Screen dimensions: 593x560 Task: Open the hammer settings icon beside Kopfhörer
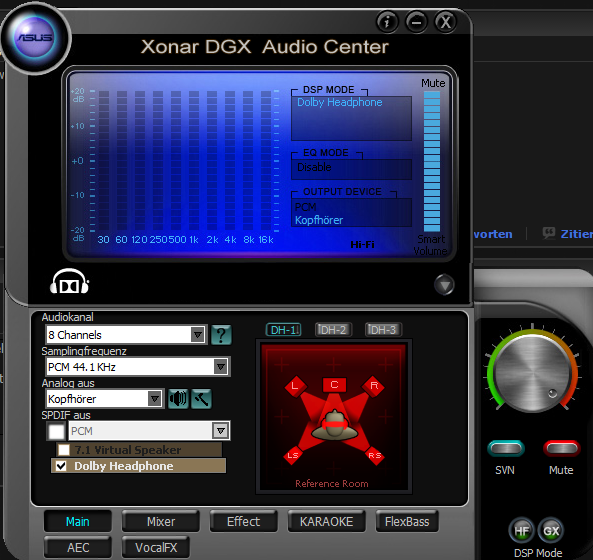point(201,399)
